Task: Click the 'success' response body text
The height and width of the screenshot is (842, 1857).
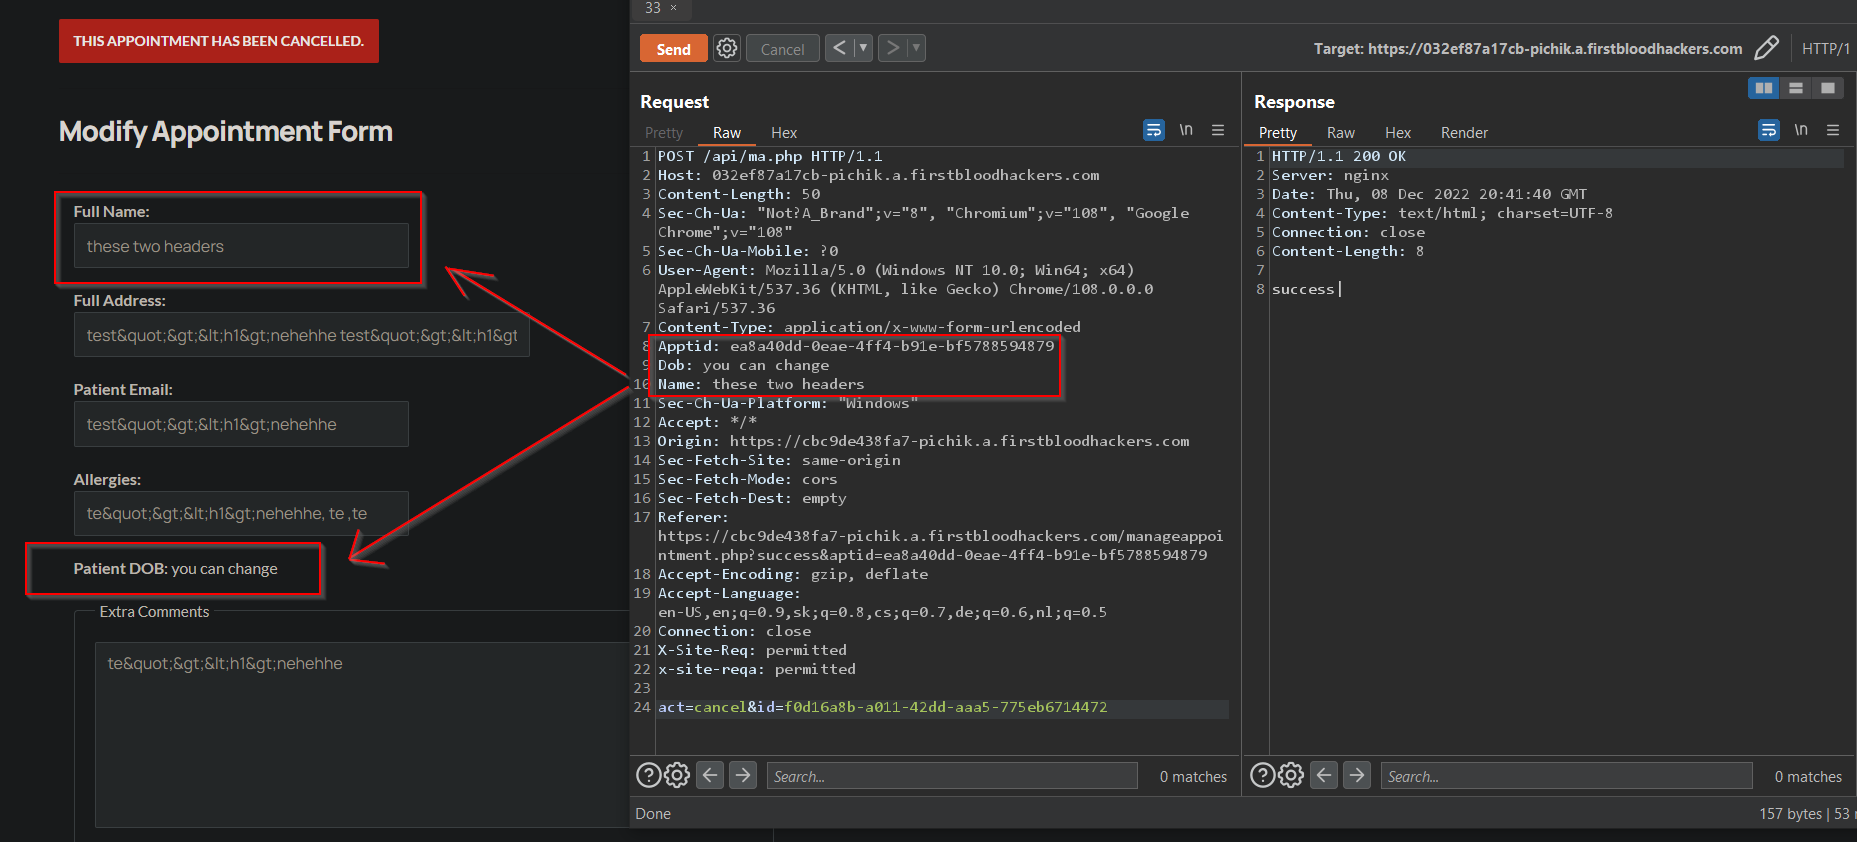Action: pyautogui.click(x=1303, y=289)
